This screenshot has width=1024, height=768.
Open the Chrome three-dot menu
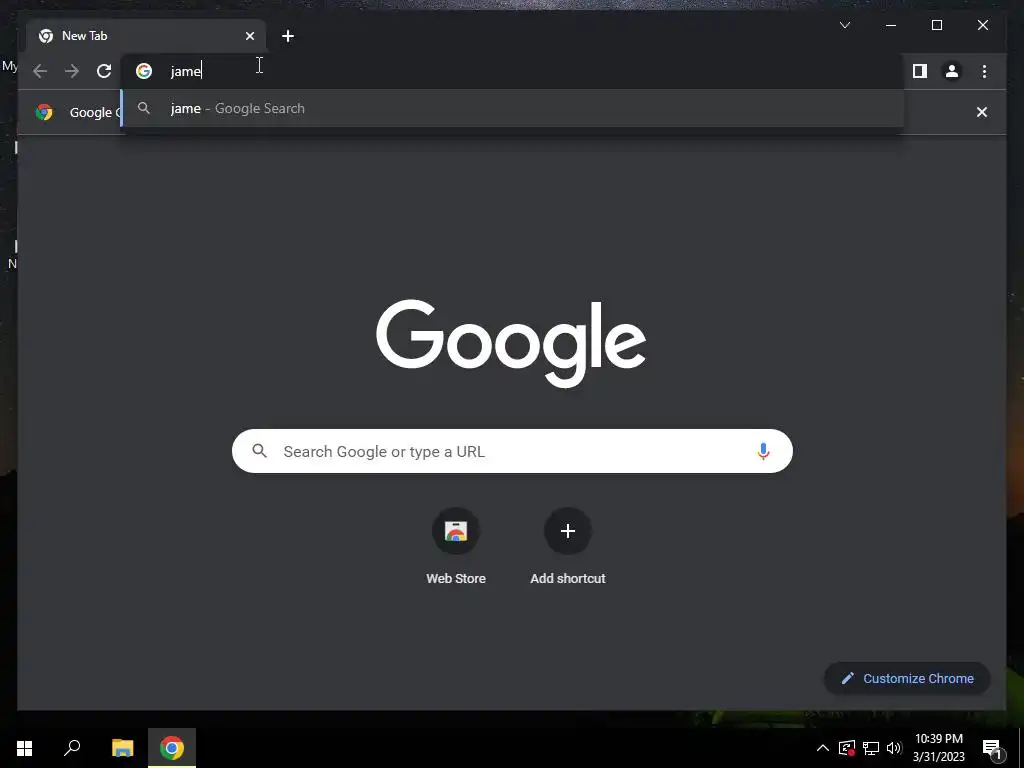click(984, 71)
